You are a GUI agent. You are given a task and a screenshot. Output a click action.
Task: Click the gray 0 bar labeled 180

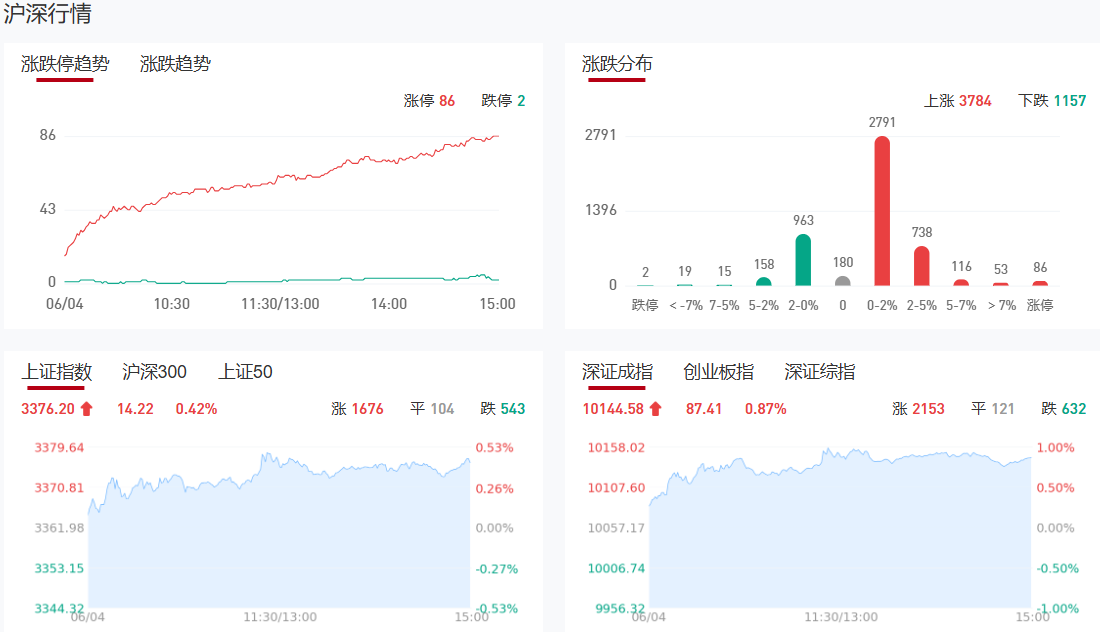[843, 281]
